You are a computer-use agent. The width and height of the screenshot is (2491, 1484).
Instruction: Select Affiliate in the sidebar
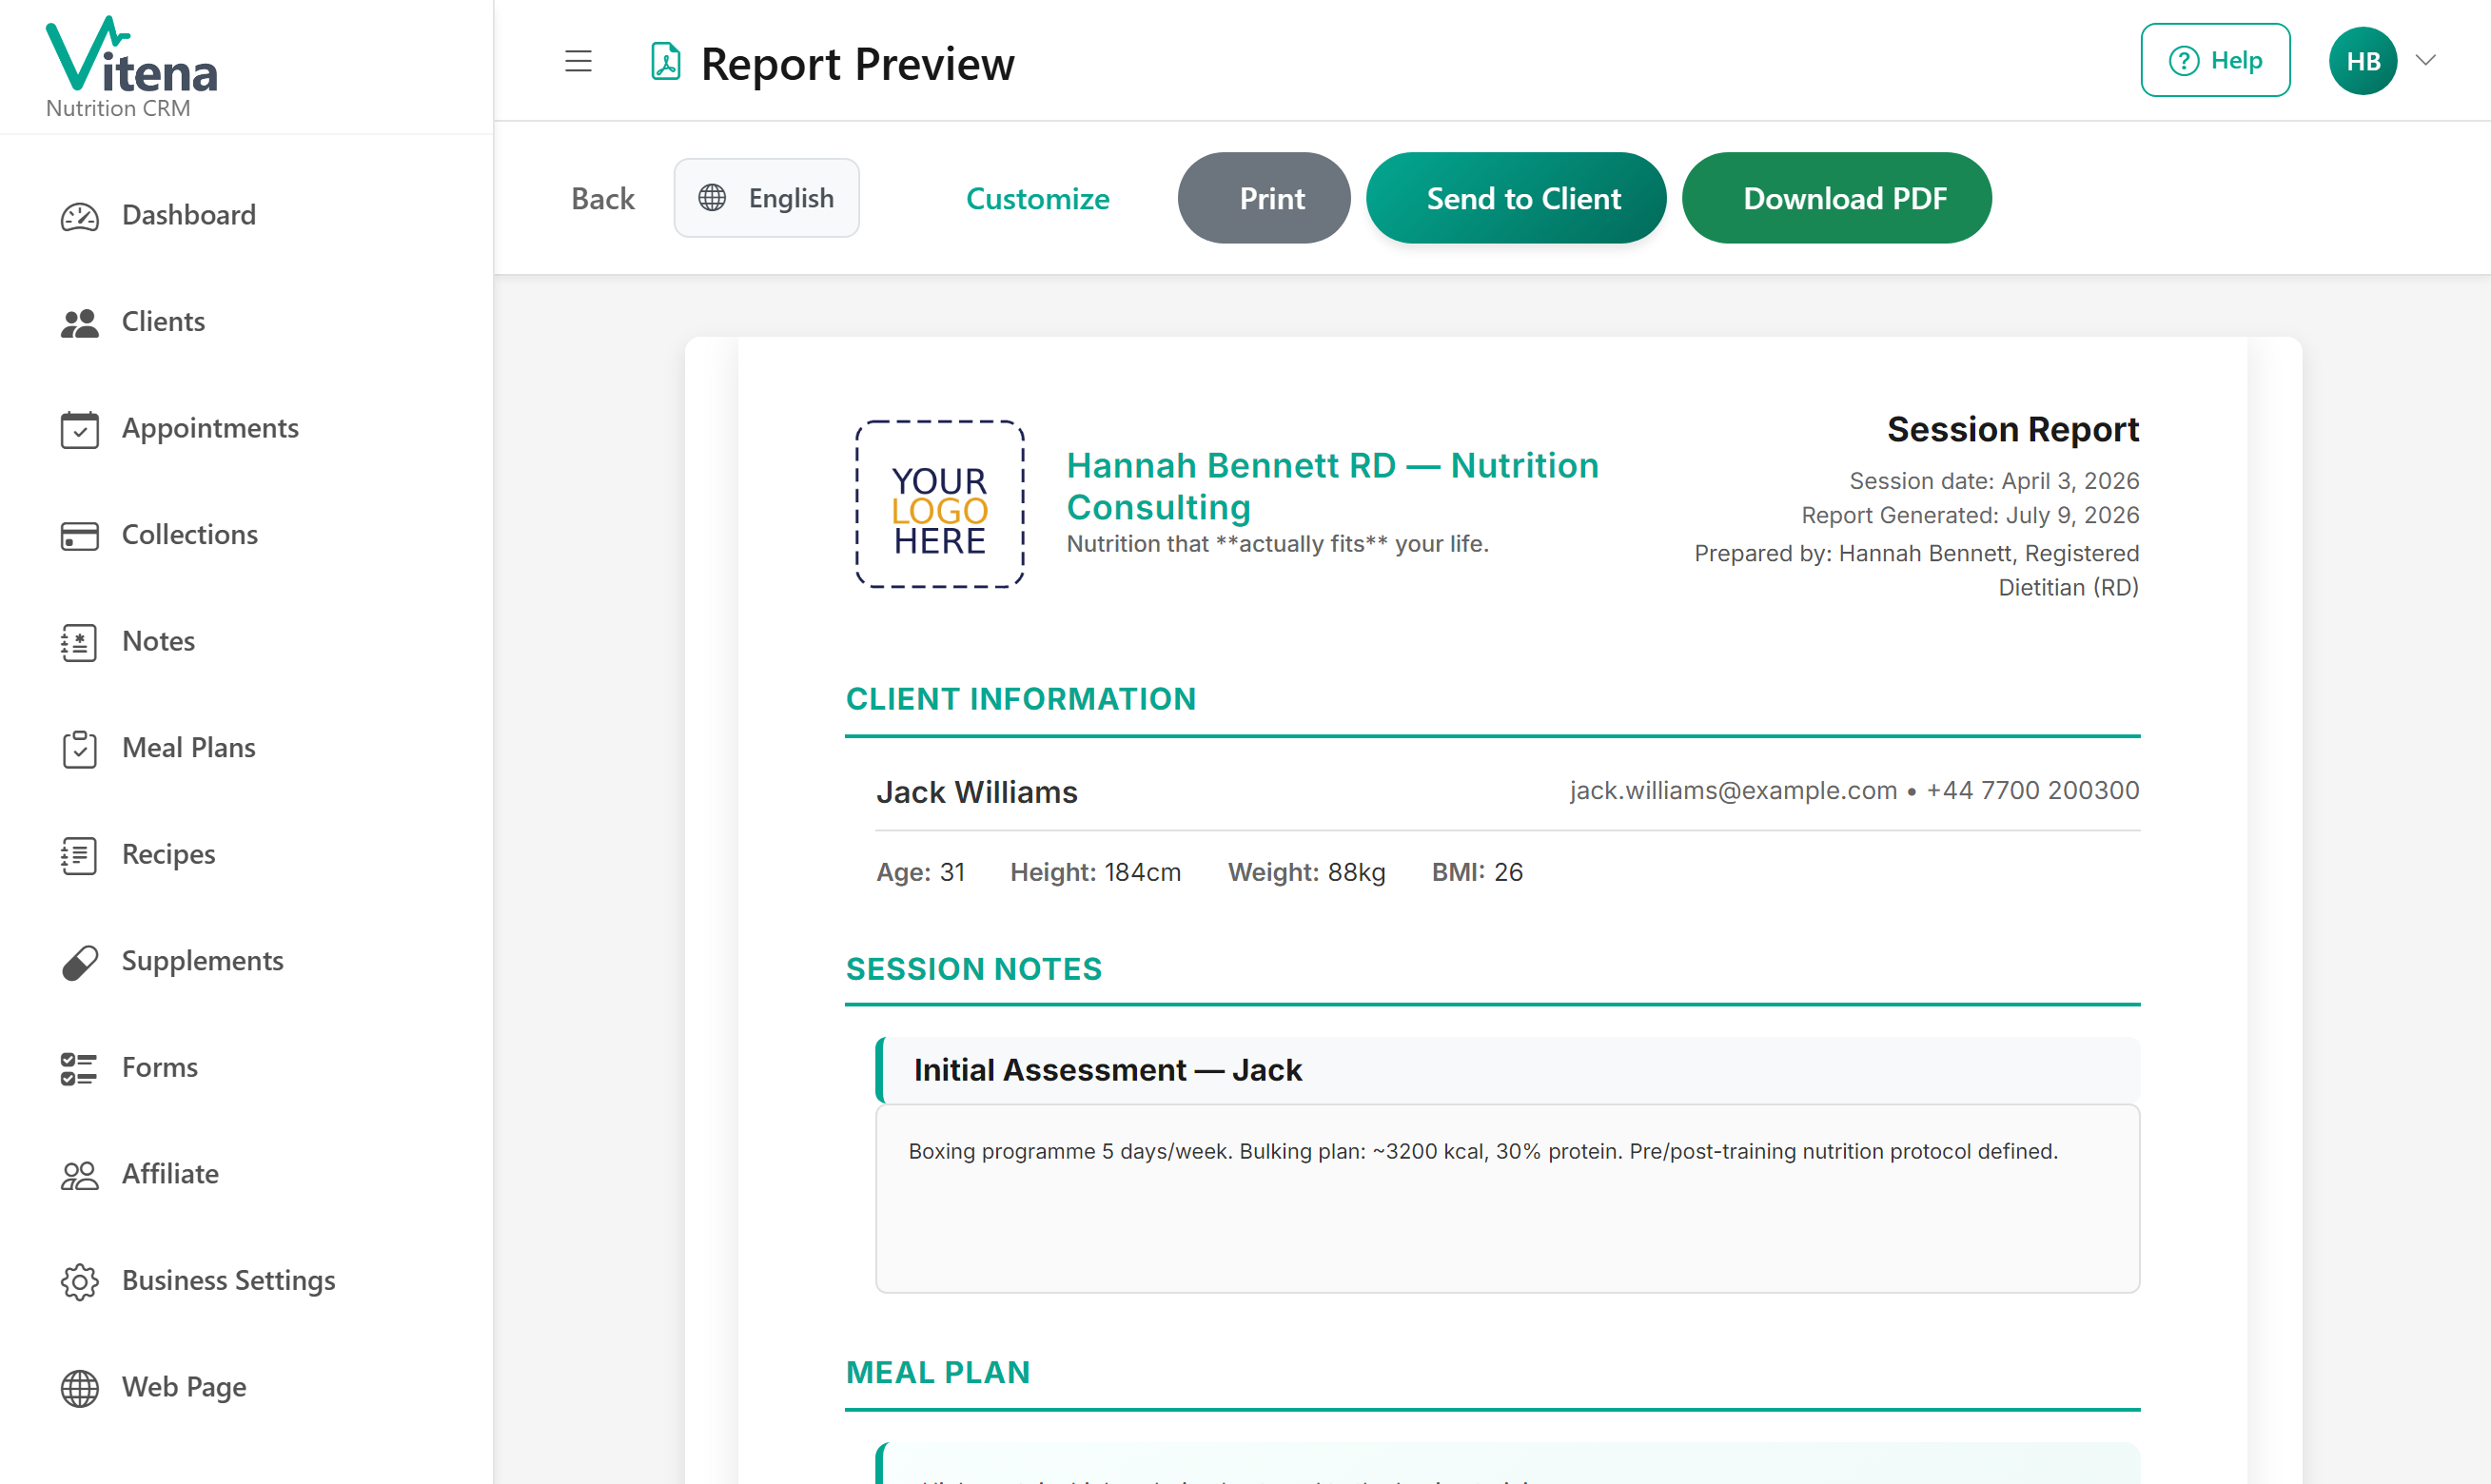click(x=170, y=1174)
